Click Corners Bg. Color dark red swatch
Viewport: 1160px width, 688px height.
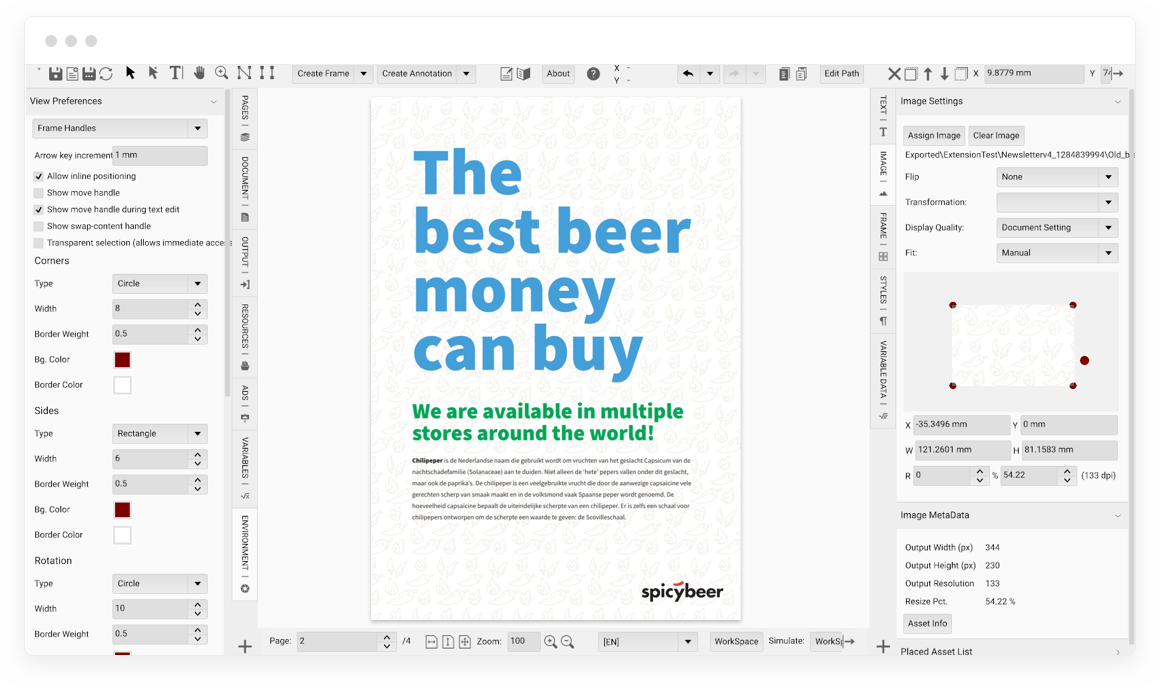122,360
